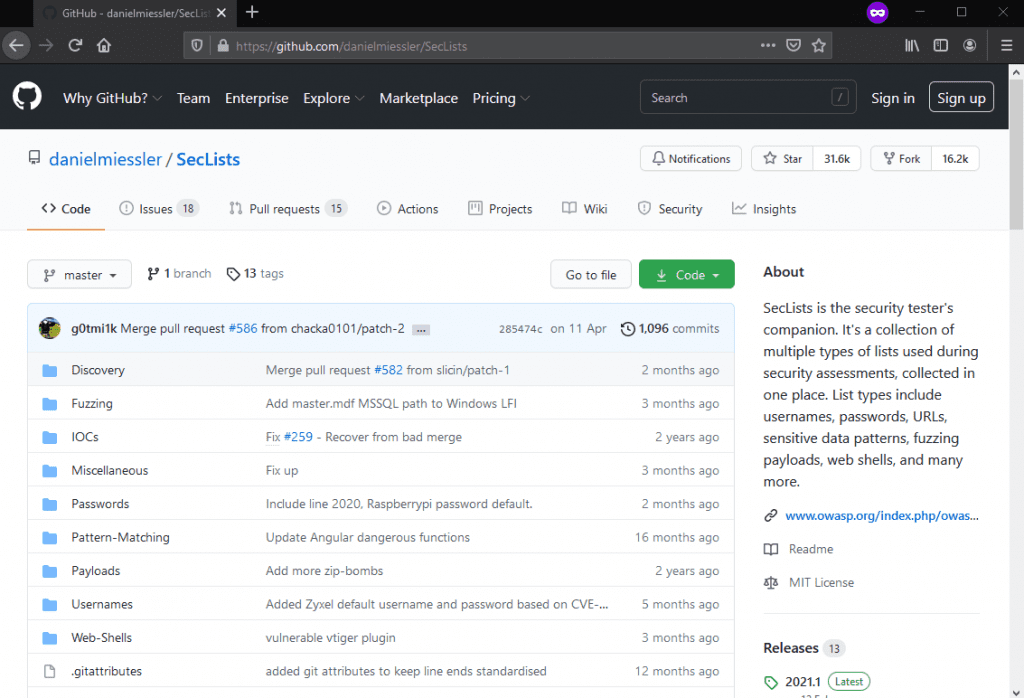Switch to the Code tab
This screenshot has width=1024, height=698.
pos(66,209)
